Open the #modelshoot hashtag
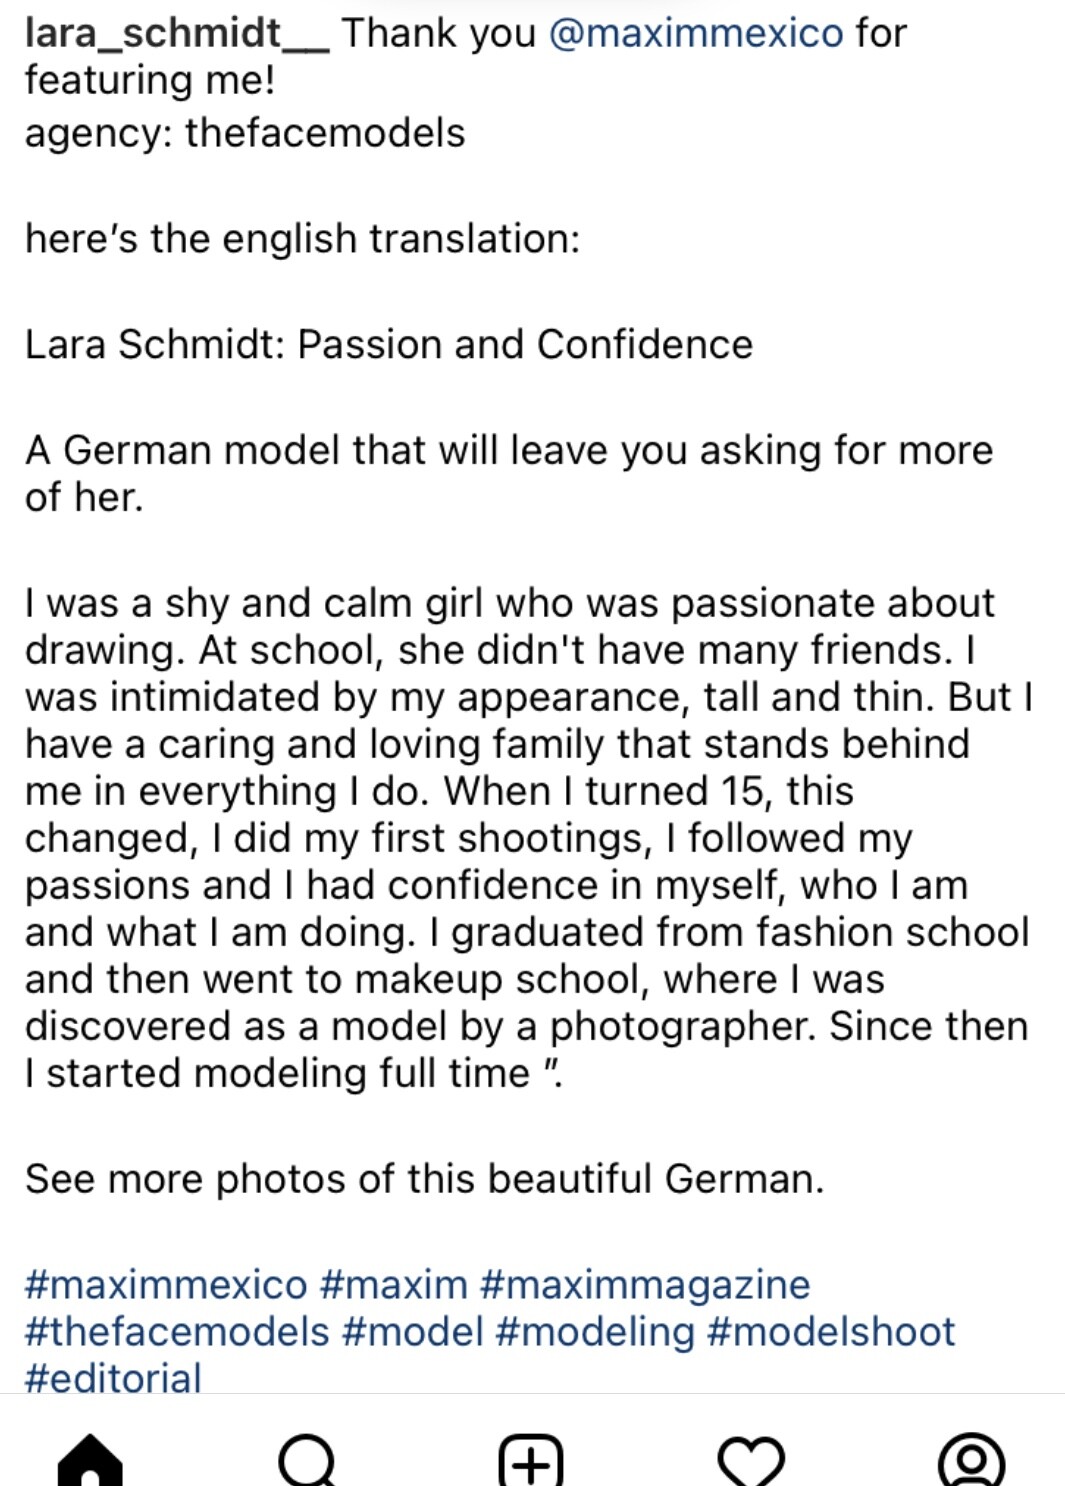 click(x=831, y=1331)
